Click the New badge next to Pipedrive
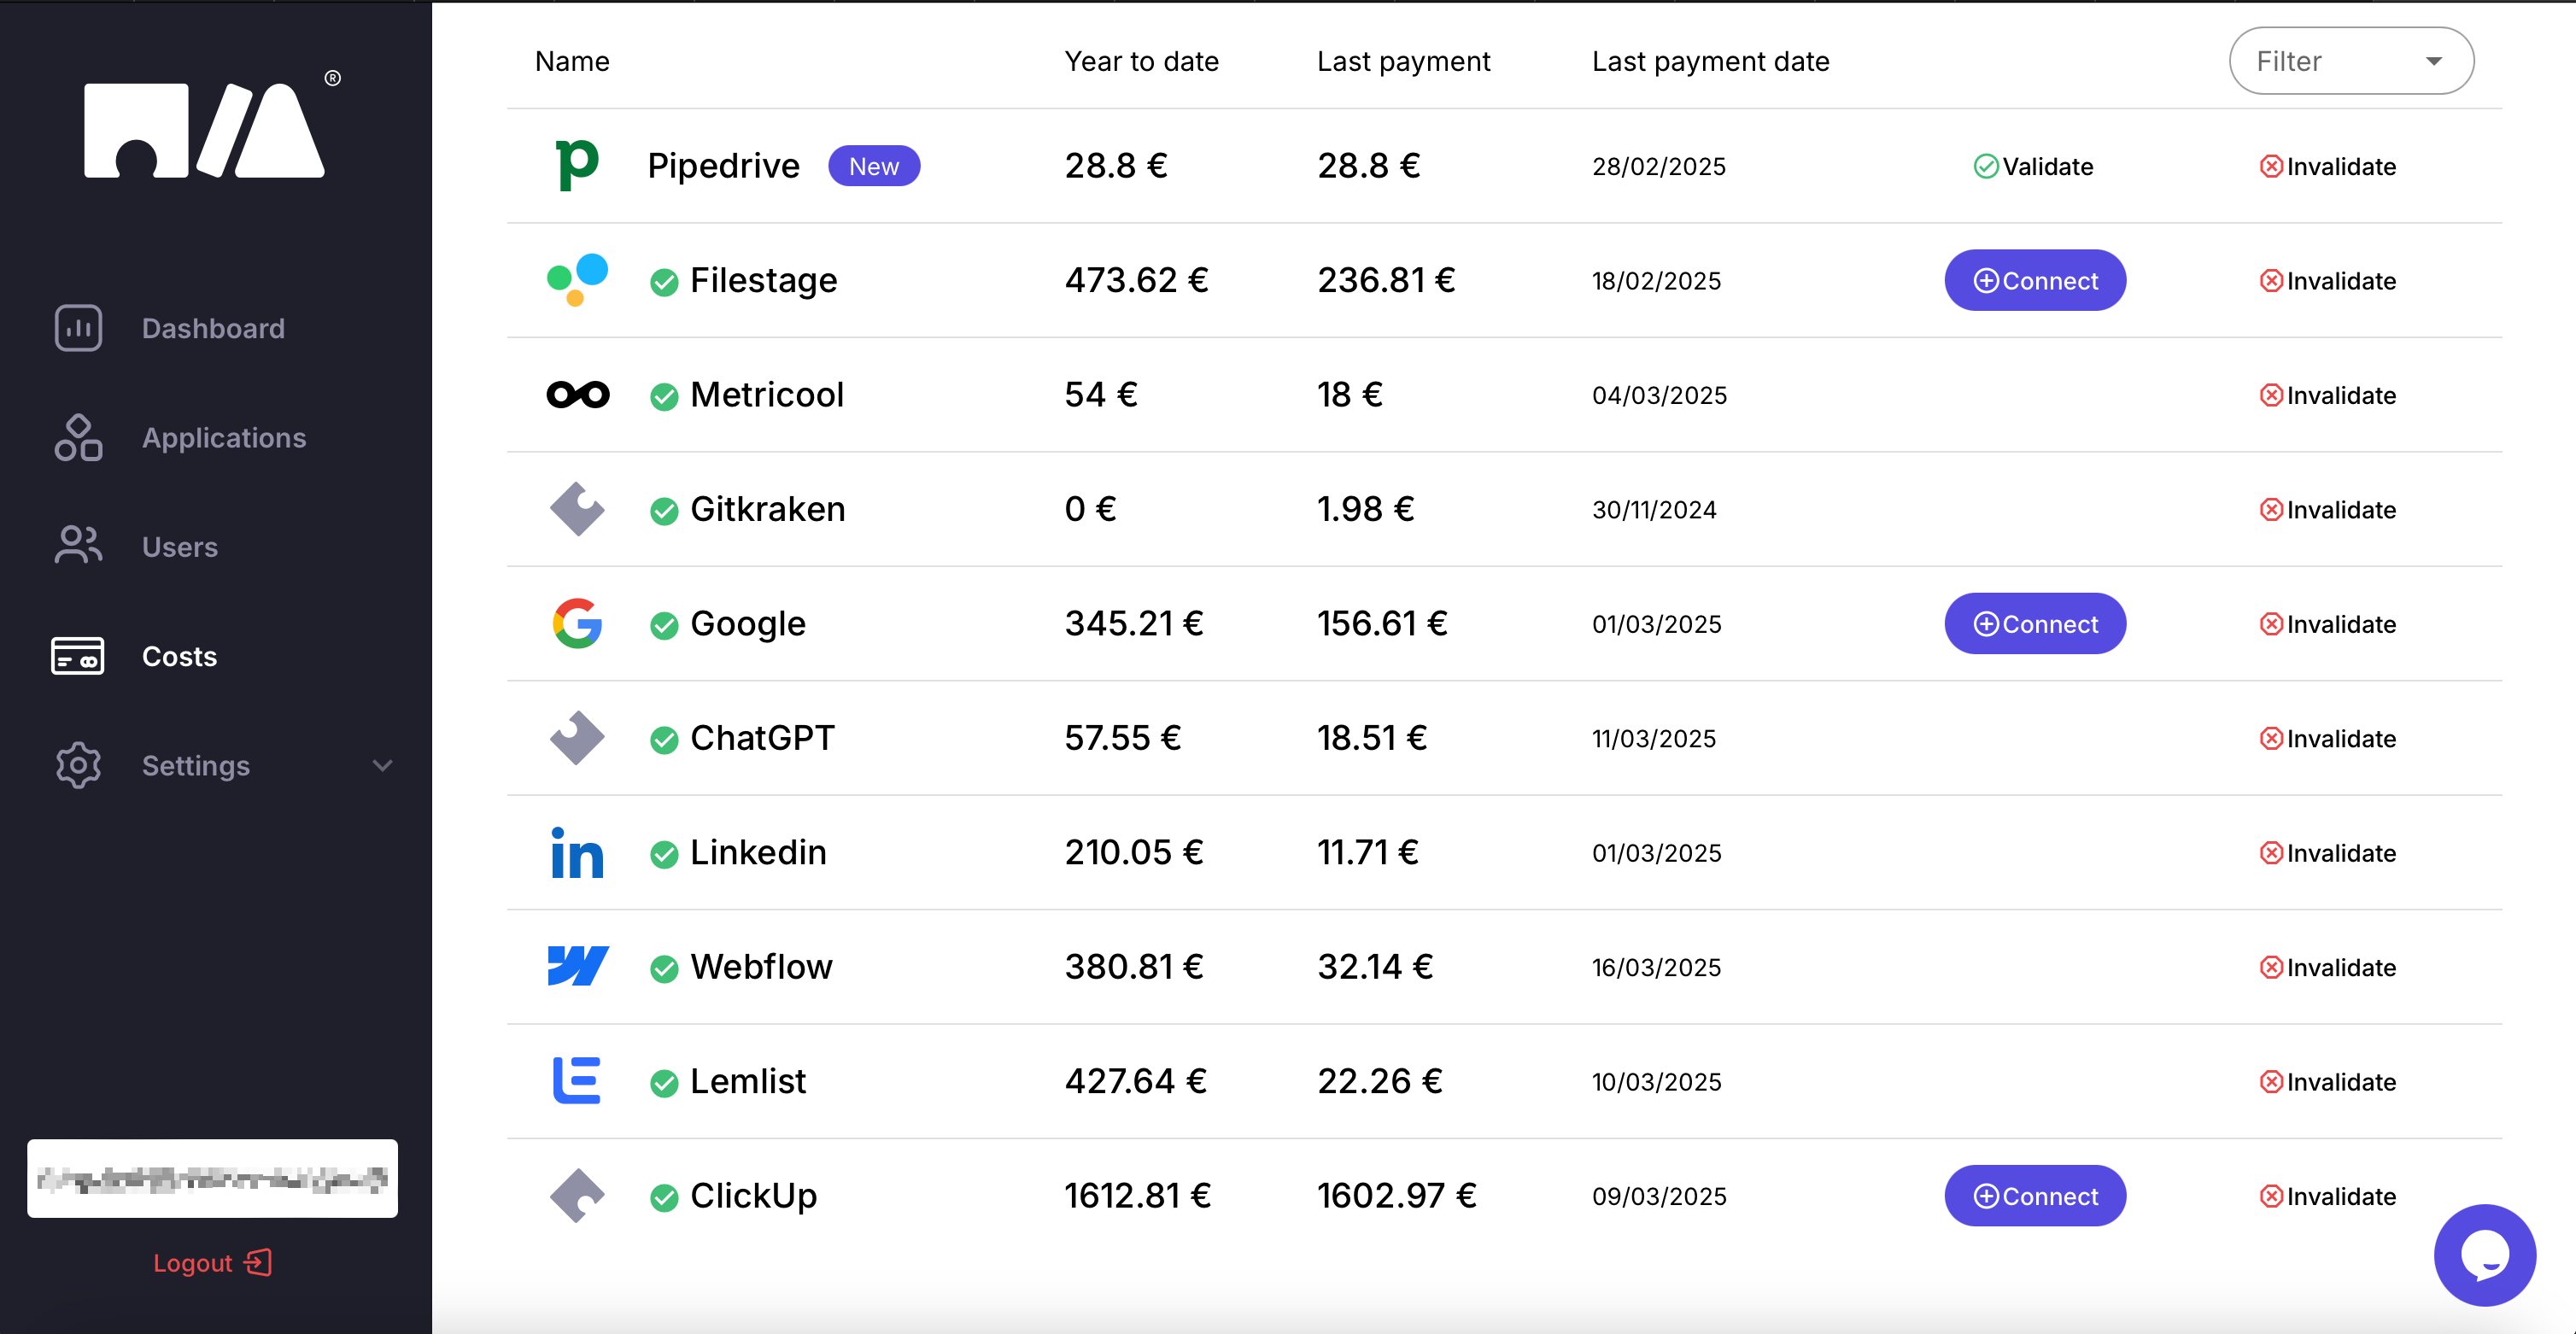 click(874, 166)
